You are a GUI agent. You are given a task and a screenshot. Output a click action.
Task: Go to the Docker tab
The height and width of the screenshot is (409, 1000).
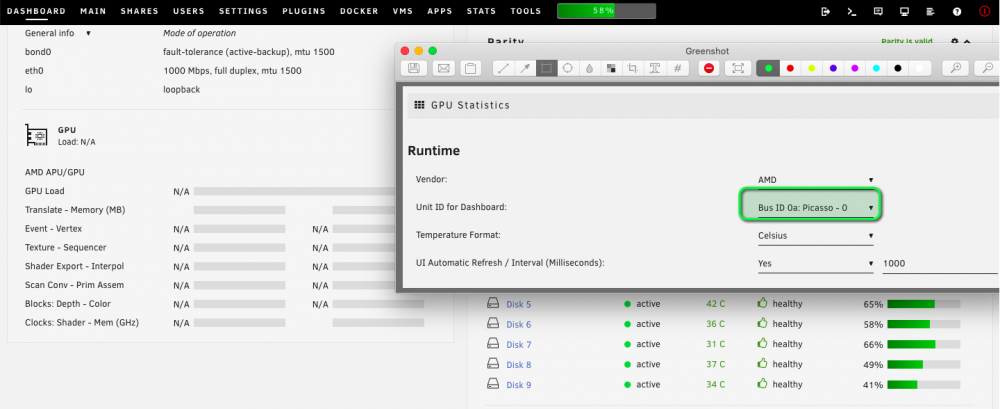pos(359,11)
